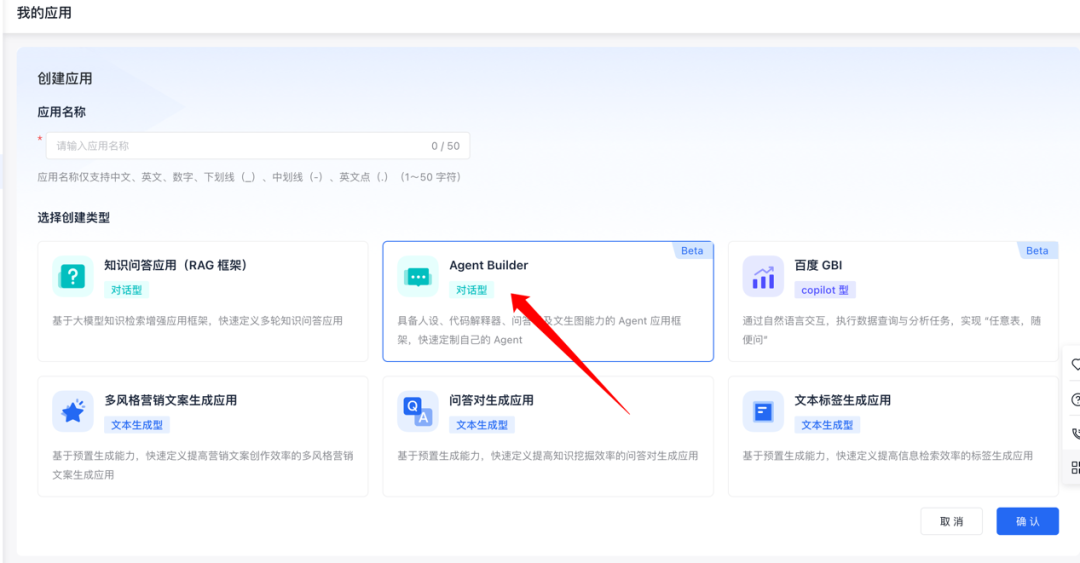
Task: Click the help question icon on right sidebar
Action: (1075, 400)
